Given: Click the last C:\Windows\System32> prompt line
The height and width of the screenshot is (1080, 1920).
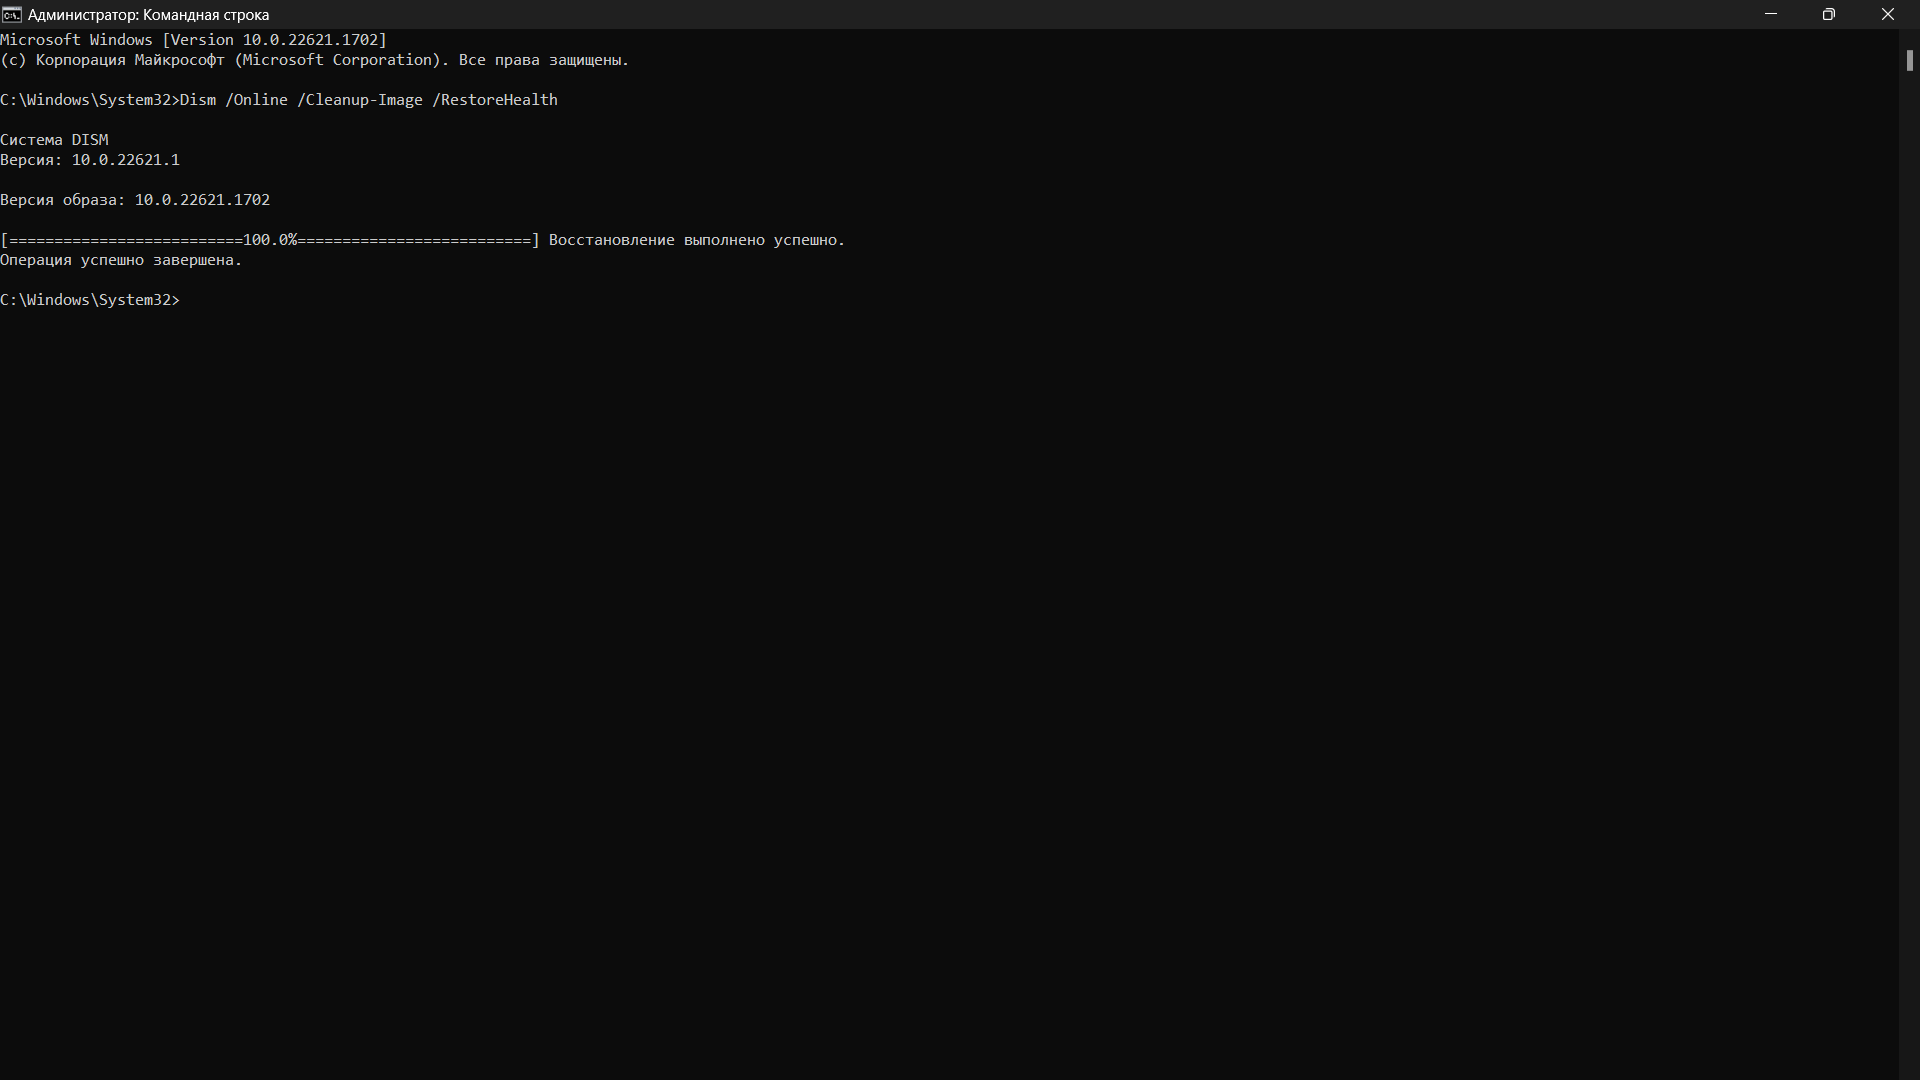Looking at the screenshot, I should 90,300.
